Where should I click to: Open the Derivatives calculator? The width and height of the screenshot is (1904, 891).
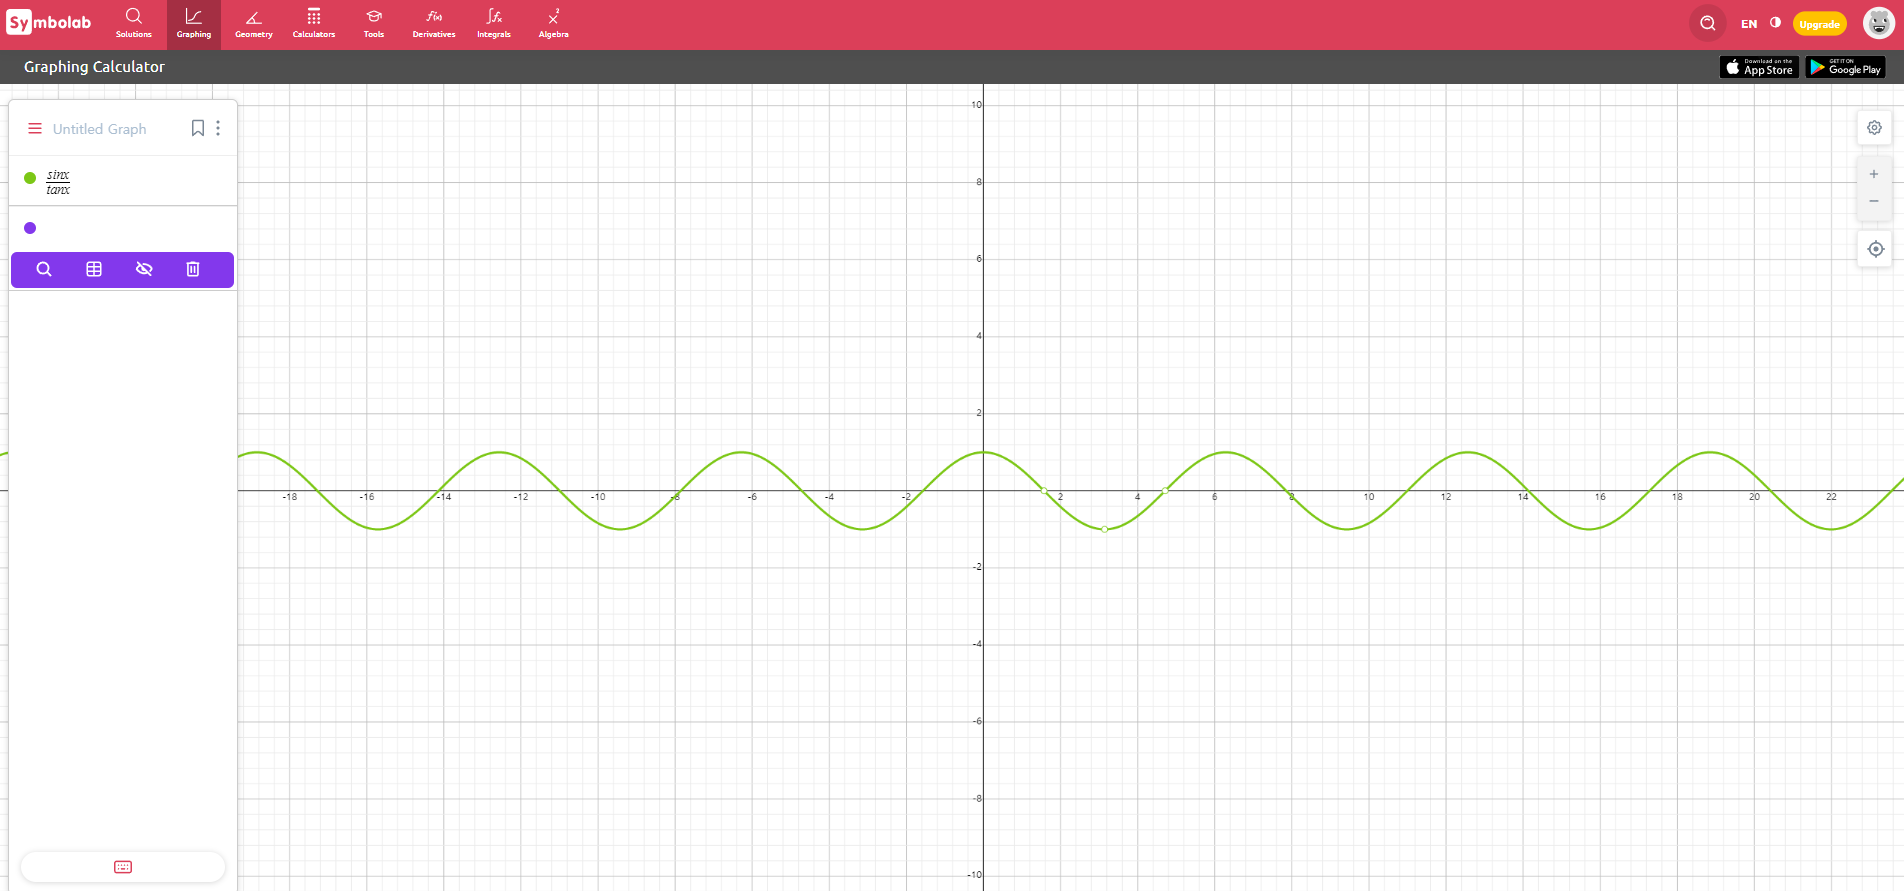434,24
